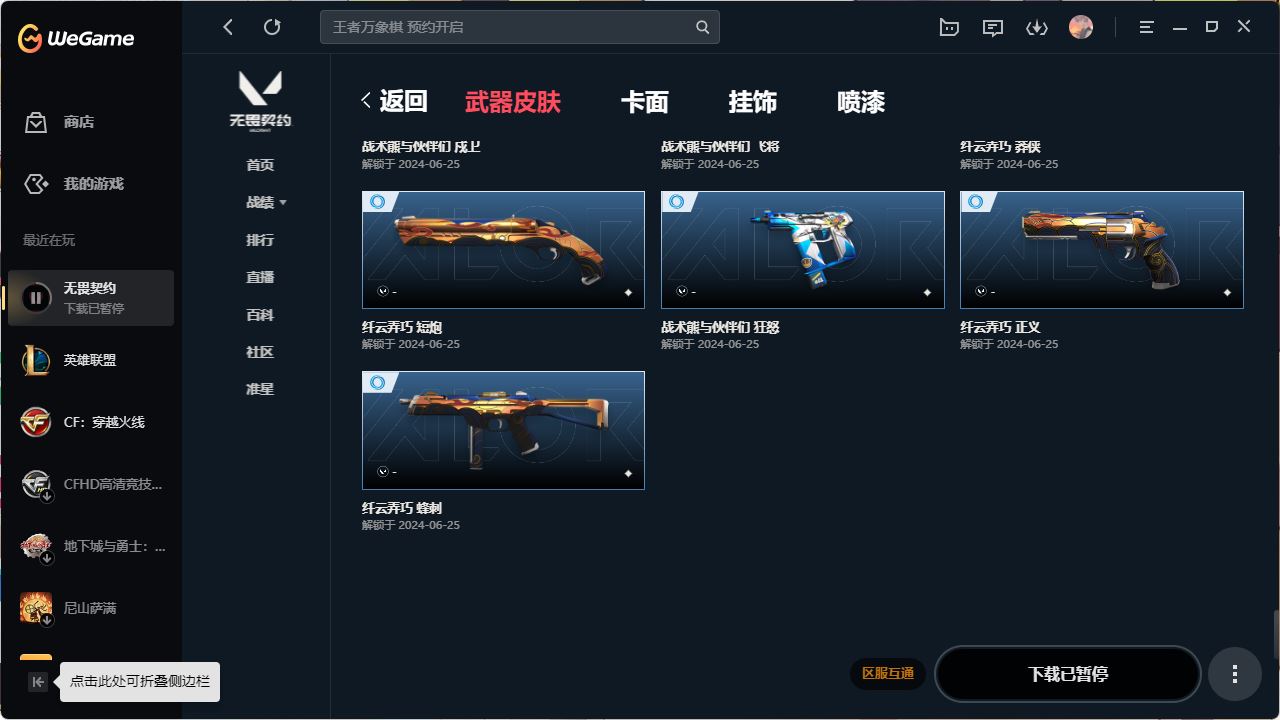Switch to the 卡面 tab
Image resolution: width=1280 pixels, height=720 pixels.
(x=645, y=102)
